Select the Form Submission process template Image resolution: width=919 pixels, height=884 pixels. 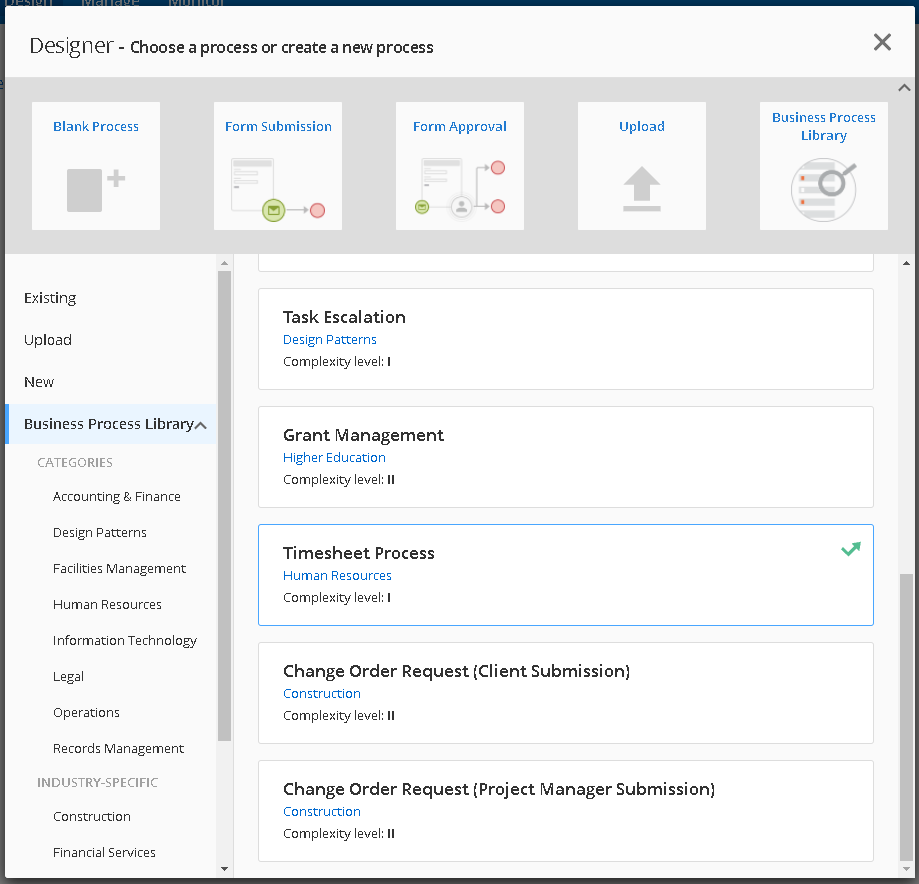pos(277,165)
